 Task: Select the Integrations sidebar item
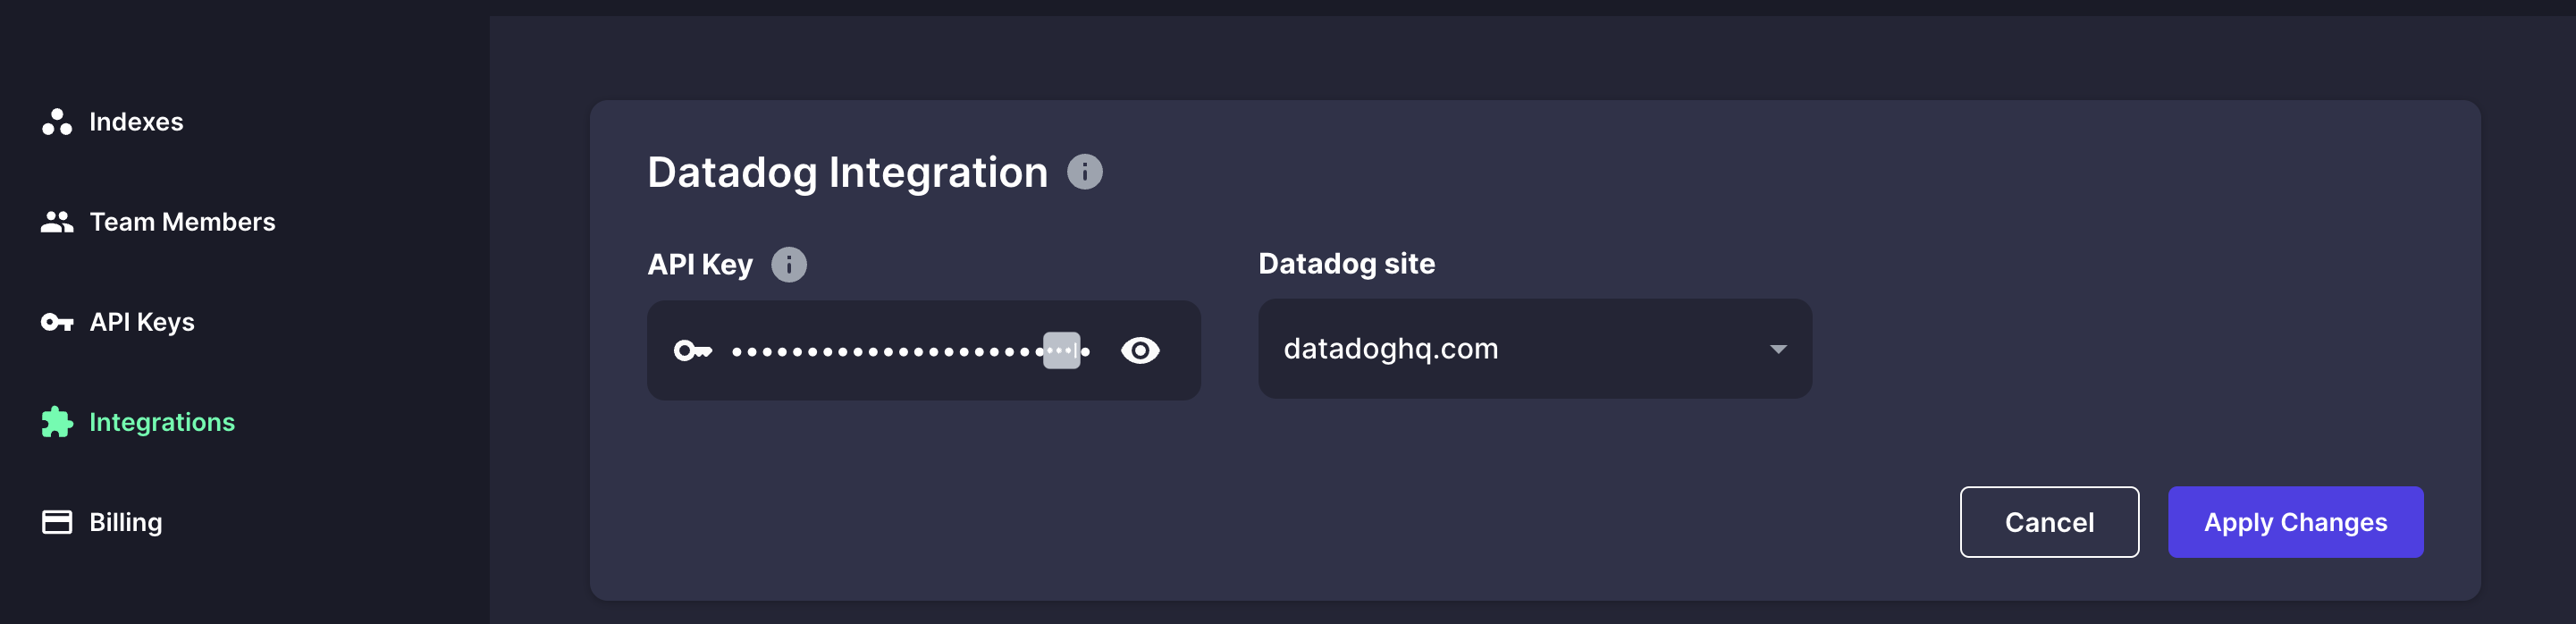(162, 422)
